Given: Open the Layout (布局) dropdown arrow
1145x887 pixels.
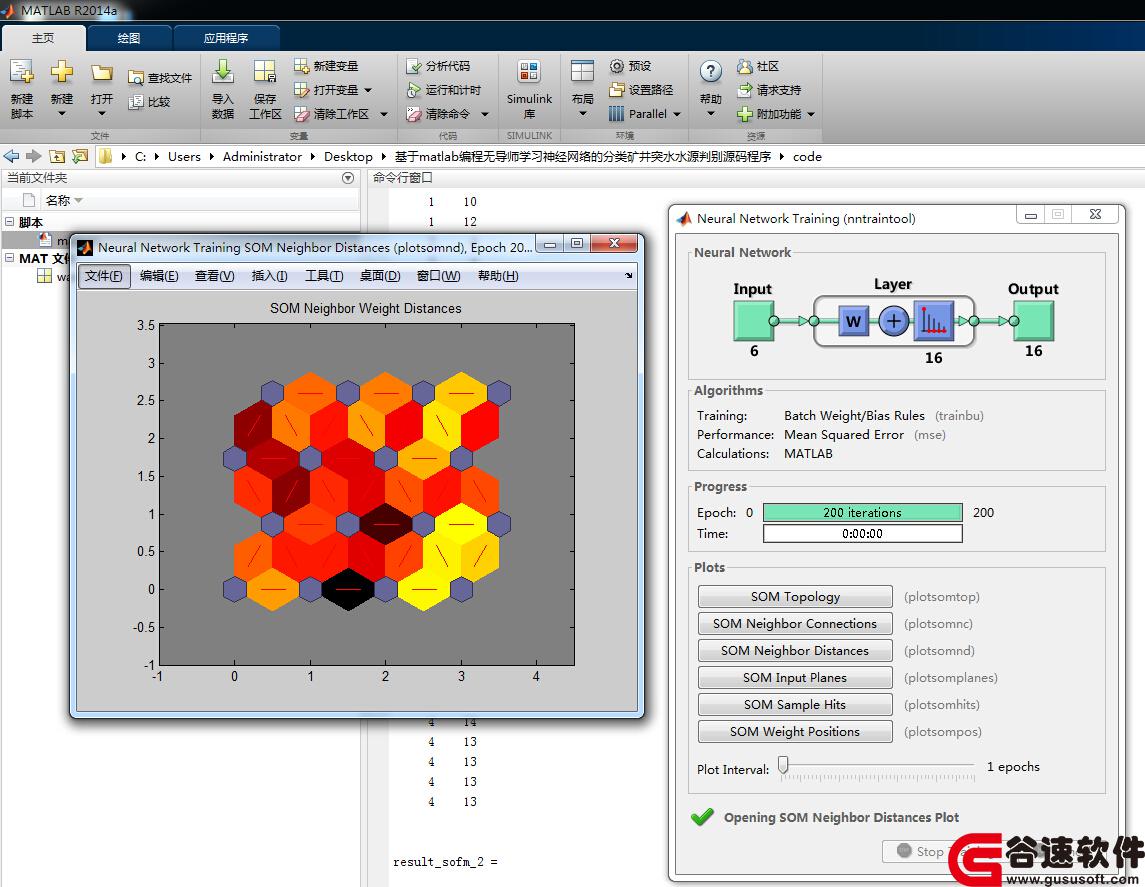Looking at the screenshot, I should click(x=582, y=114).
